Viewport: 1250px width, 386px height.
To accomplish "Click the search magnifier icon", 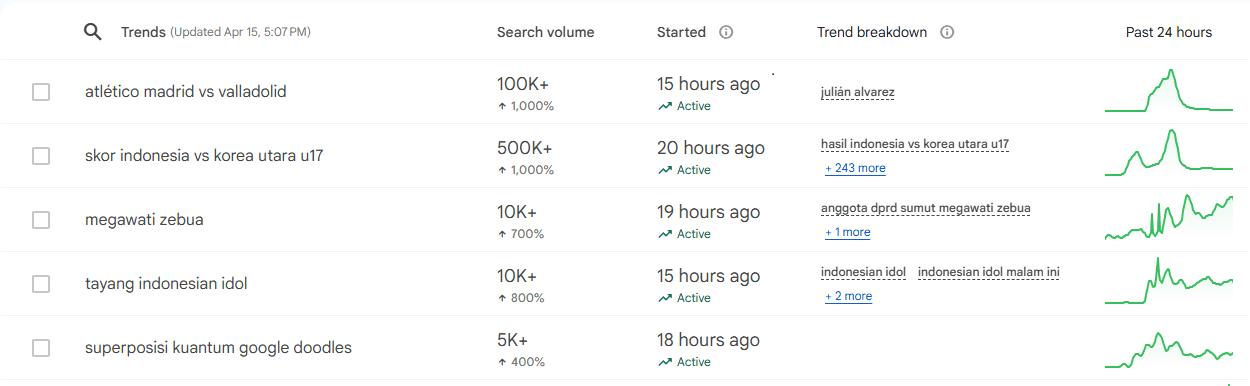I will click(92, 32).
